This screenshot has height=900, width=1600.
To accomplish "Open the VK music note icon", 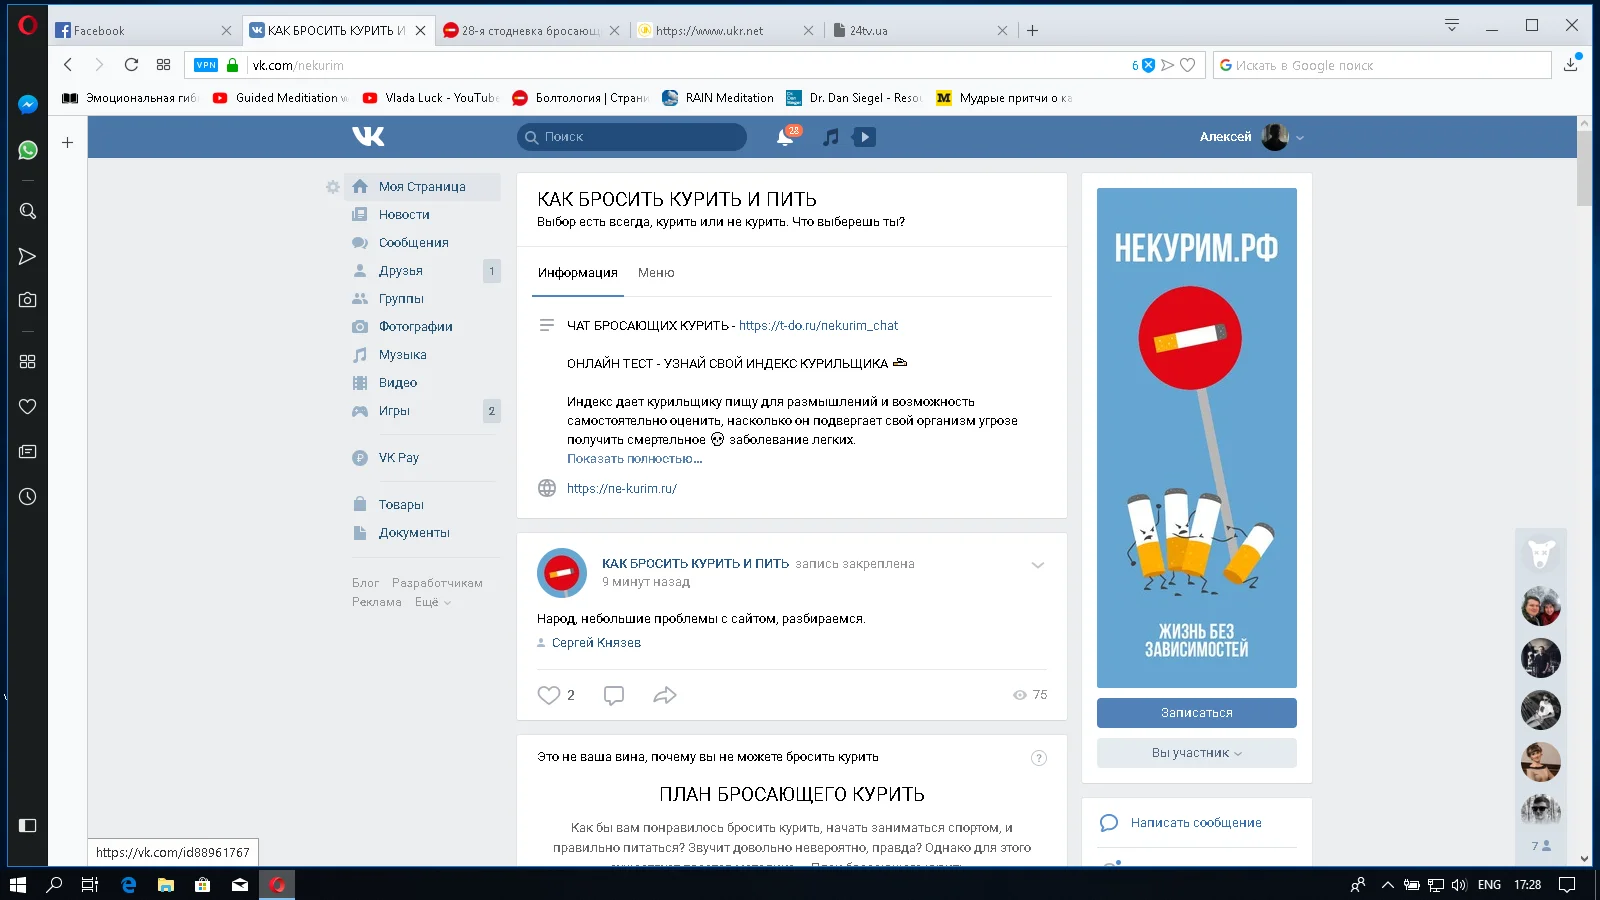I will pos(830,137).
